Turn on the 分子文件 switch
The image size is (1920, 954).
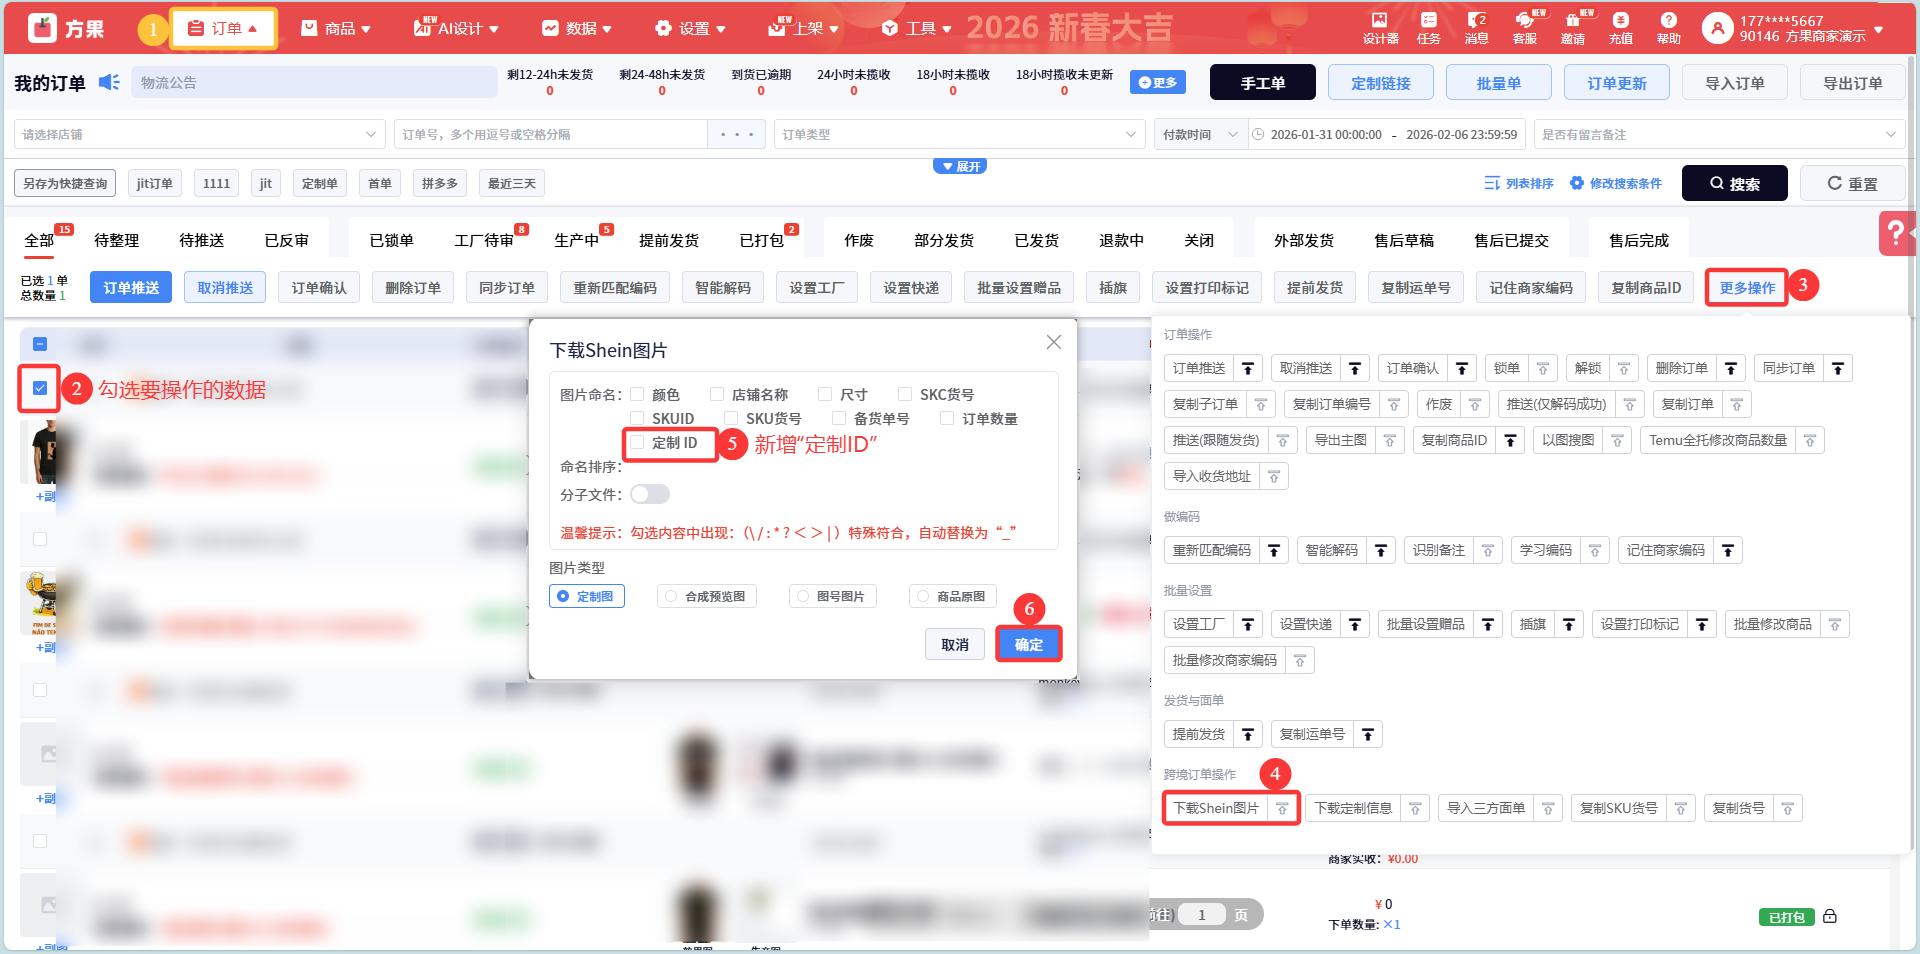pos(650,494)
